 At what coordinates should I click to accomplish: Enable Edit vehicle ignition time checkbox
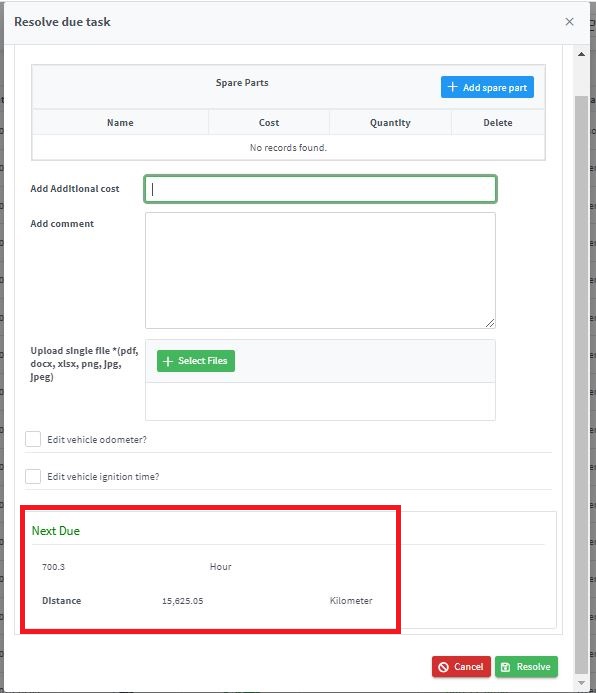point(33,476)
